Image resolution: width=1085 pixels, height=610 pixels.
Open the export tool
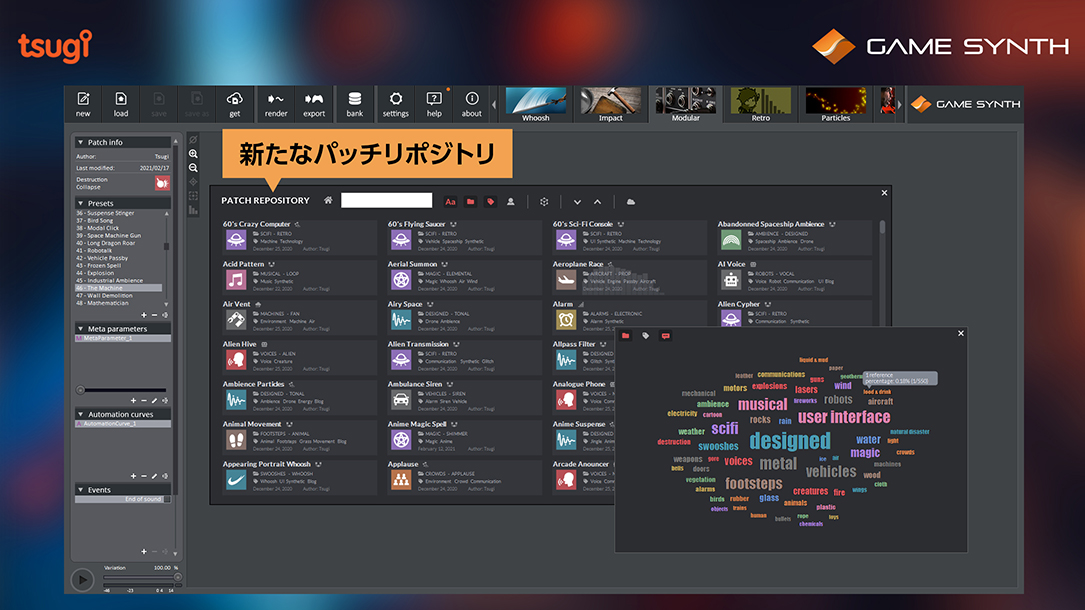coord(314,104)
